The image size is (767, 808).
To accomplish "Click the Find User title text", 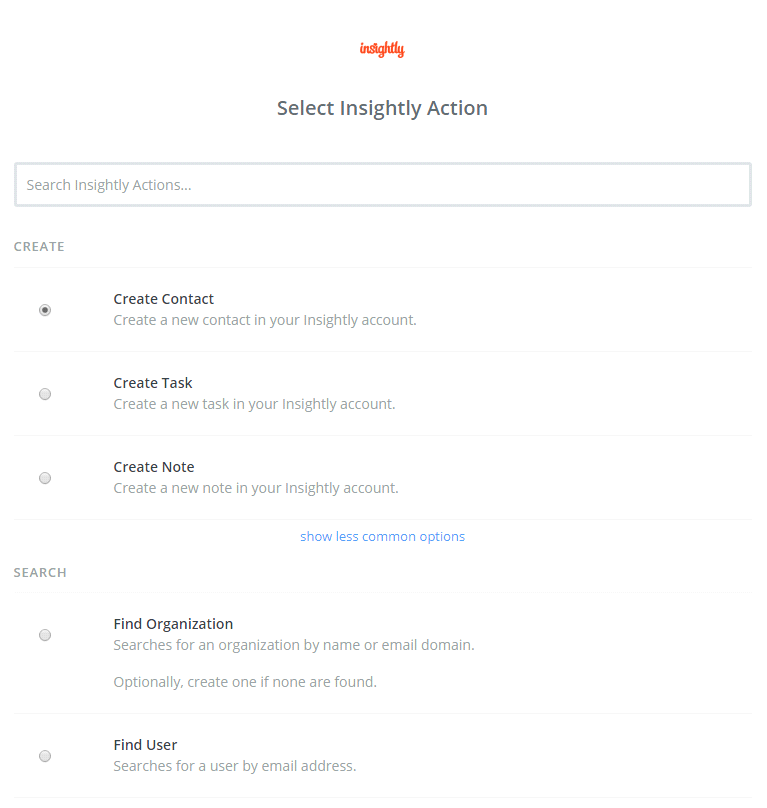I will coord(145,745).
